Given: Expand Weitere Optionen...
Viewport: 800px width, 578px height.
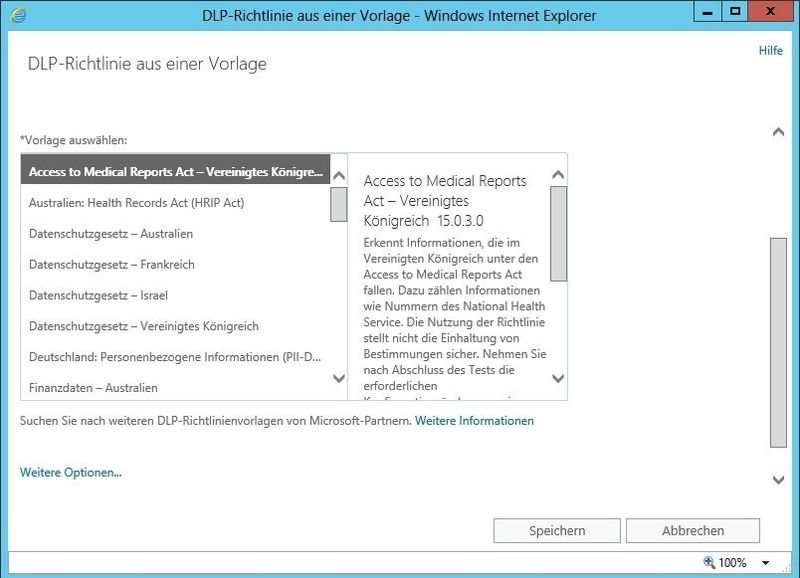Looking at the screenshot, I should tap(71, 472).
